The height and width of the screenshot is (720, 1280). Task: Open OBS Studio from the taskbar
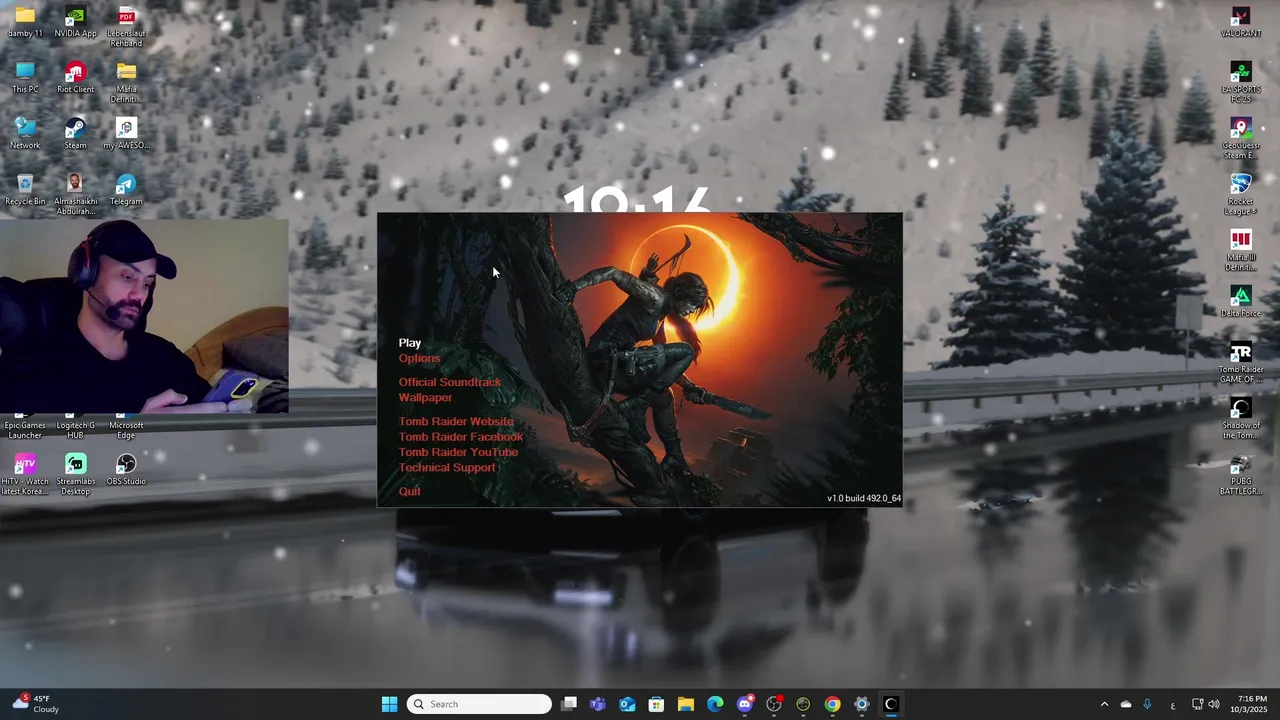(773, 704)
